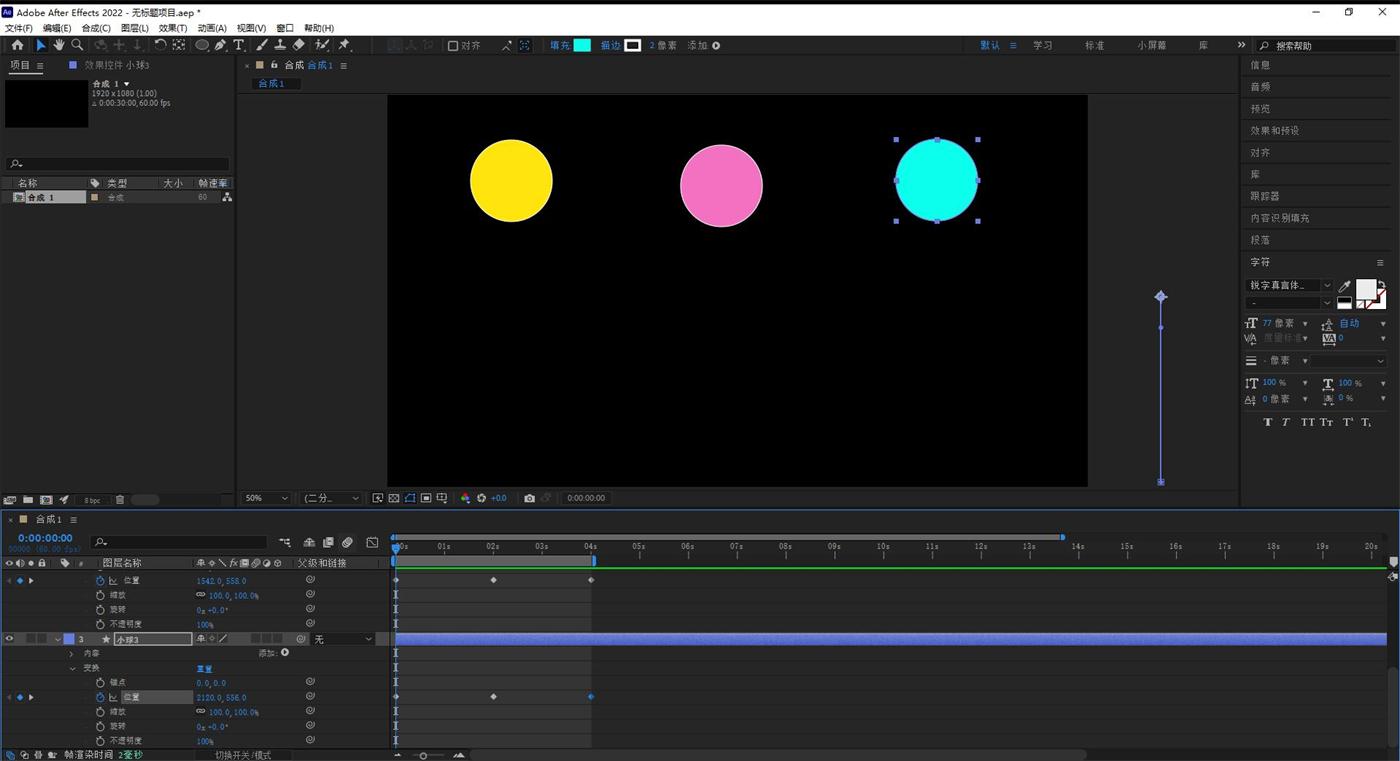Image resolution: width=1400 pixels, height=761 pixels.
Task: Open the Graph Editor icon in timeline
Action: pyautogui.click(x=372, y=542)
